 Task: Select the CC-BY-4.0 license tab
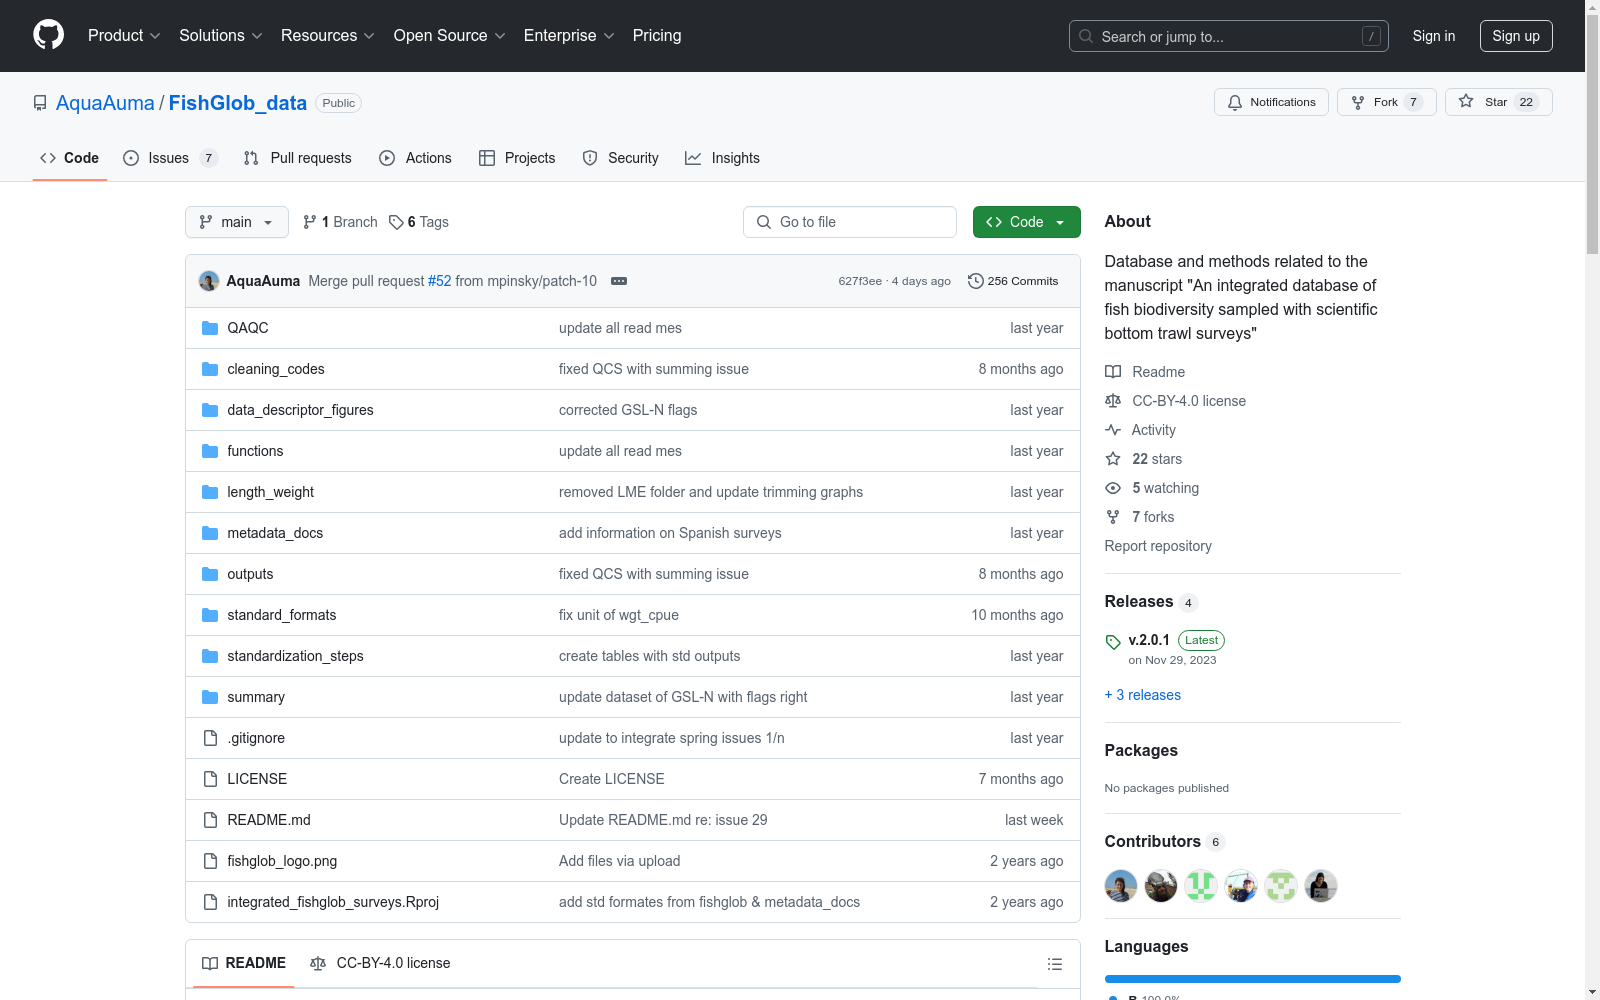click(380, 963)
